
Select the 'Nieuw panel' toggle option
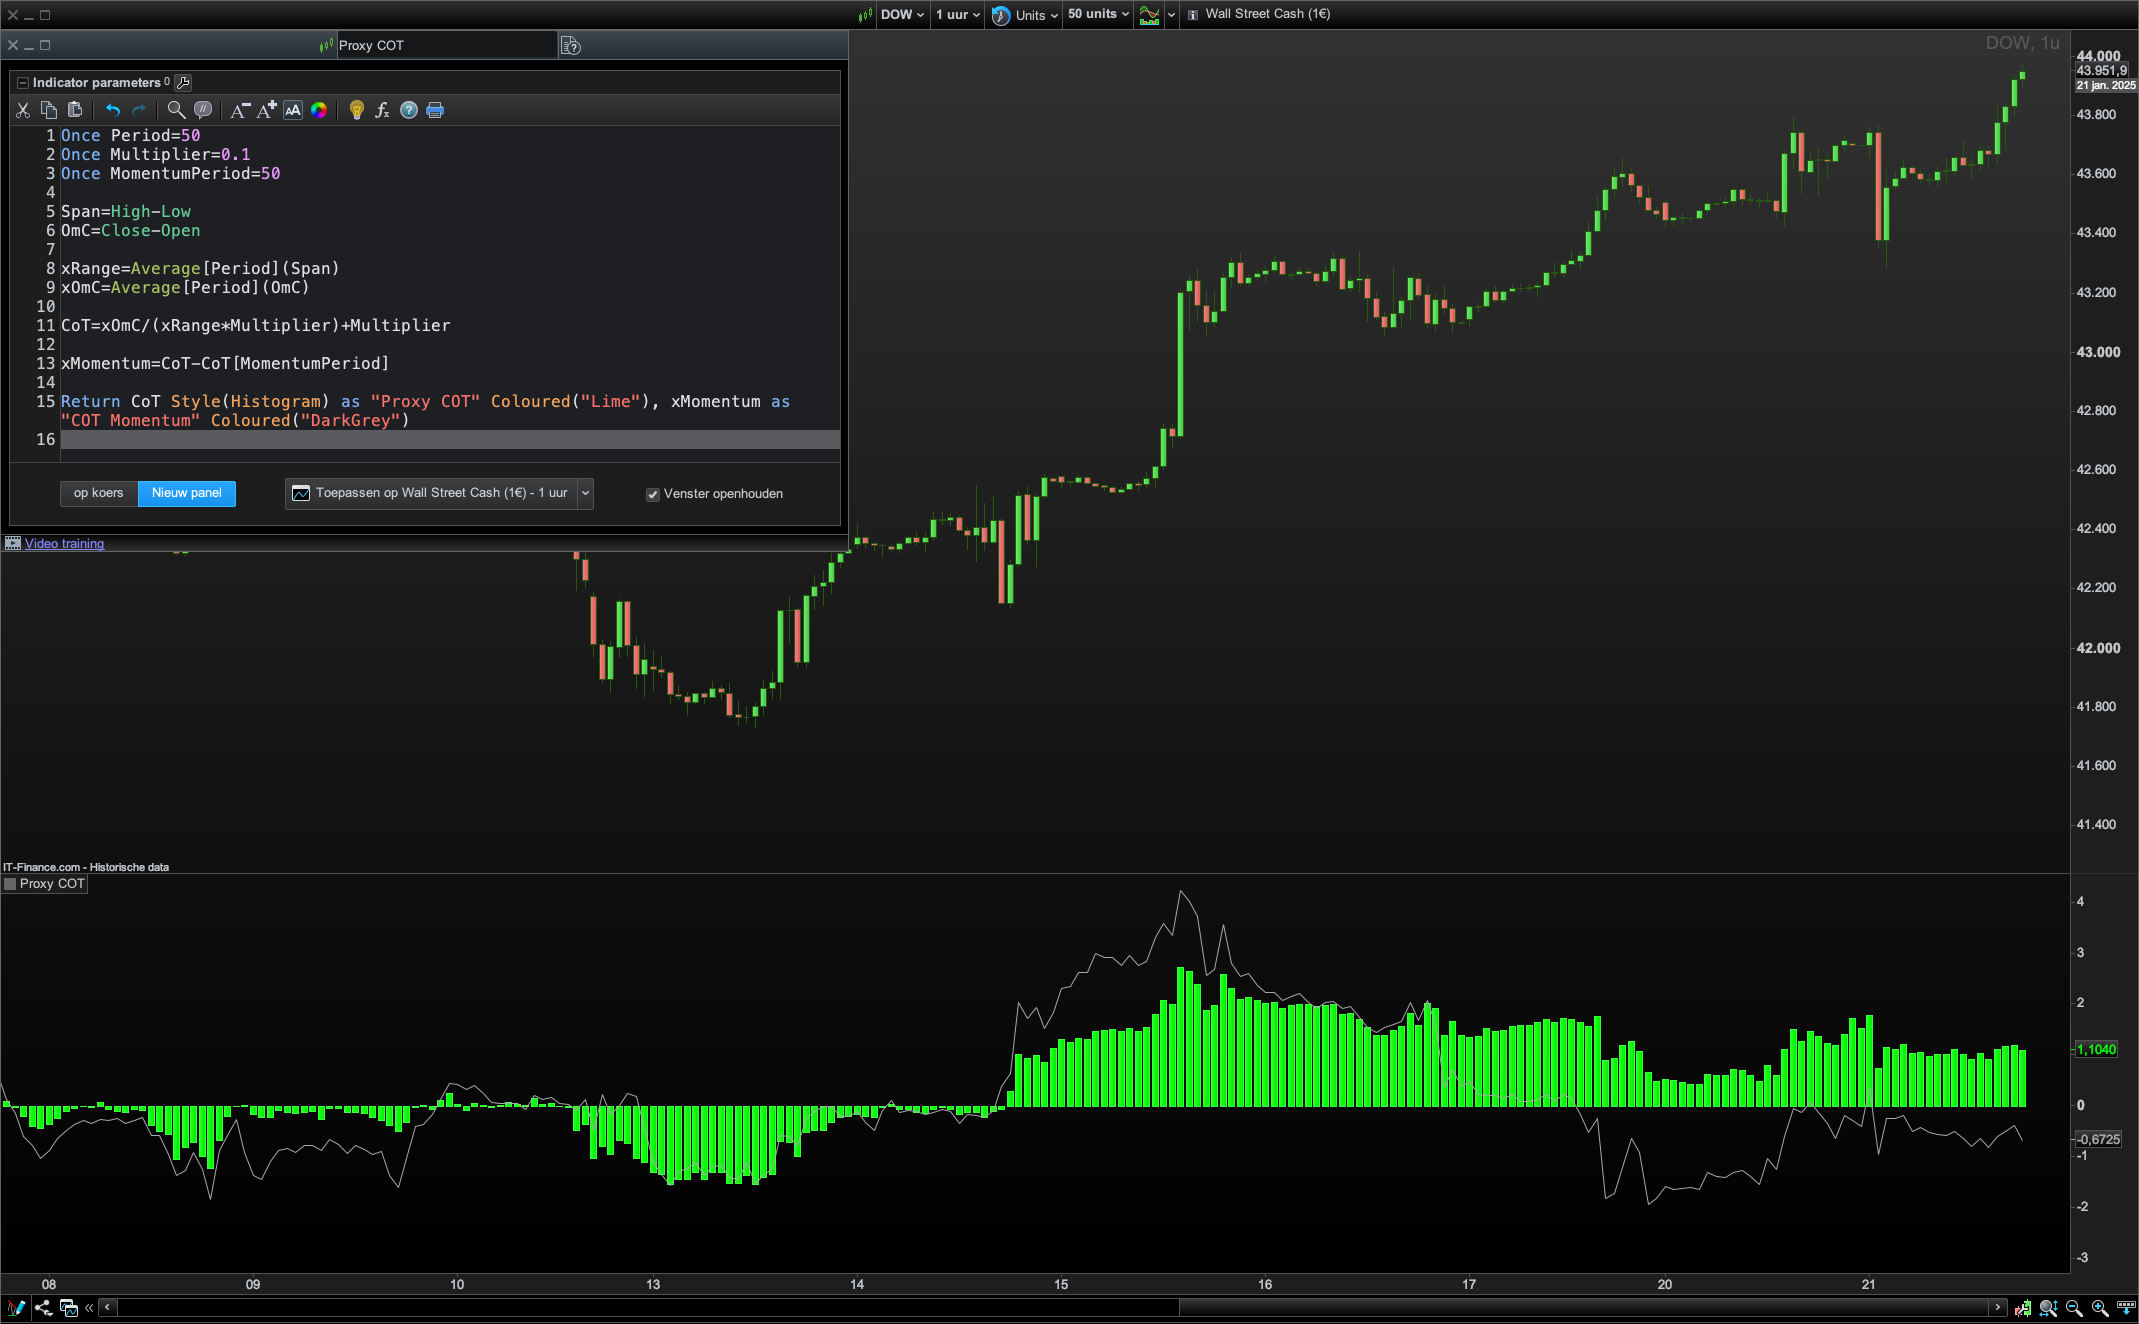point(187,493)
